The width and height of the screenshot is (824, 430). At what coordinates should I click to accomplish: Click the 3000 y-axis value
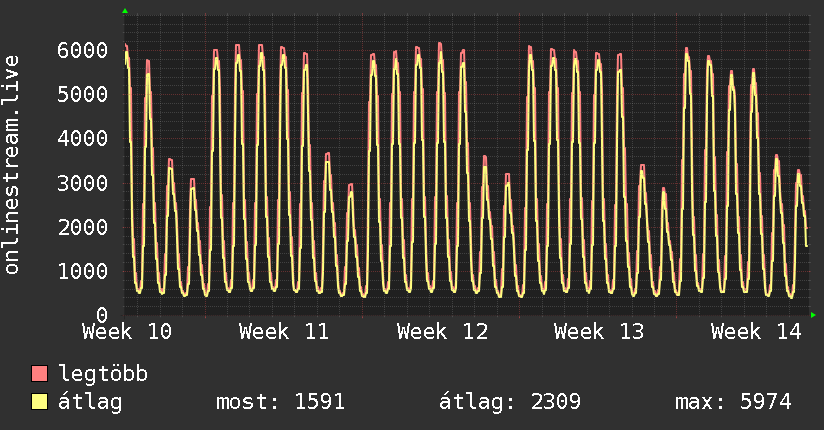(x=83, y=183)
